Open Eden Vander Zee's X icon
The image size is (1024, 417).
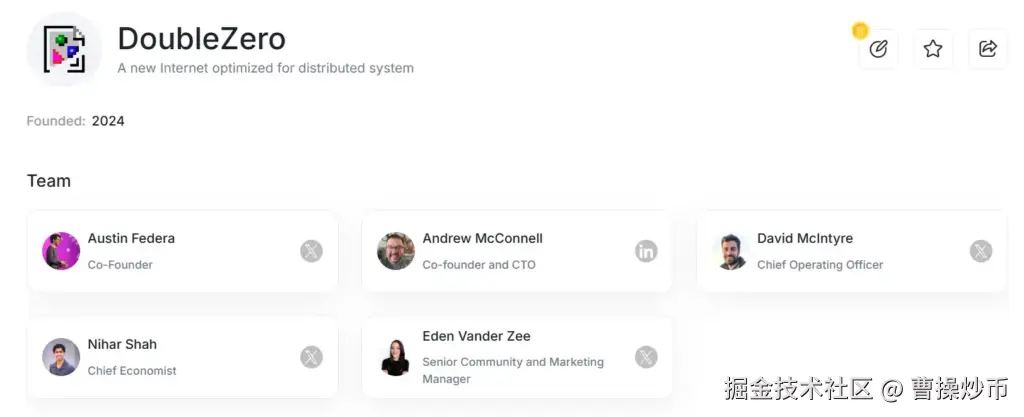[646, 357]
